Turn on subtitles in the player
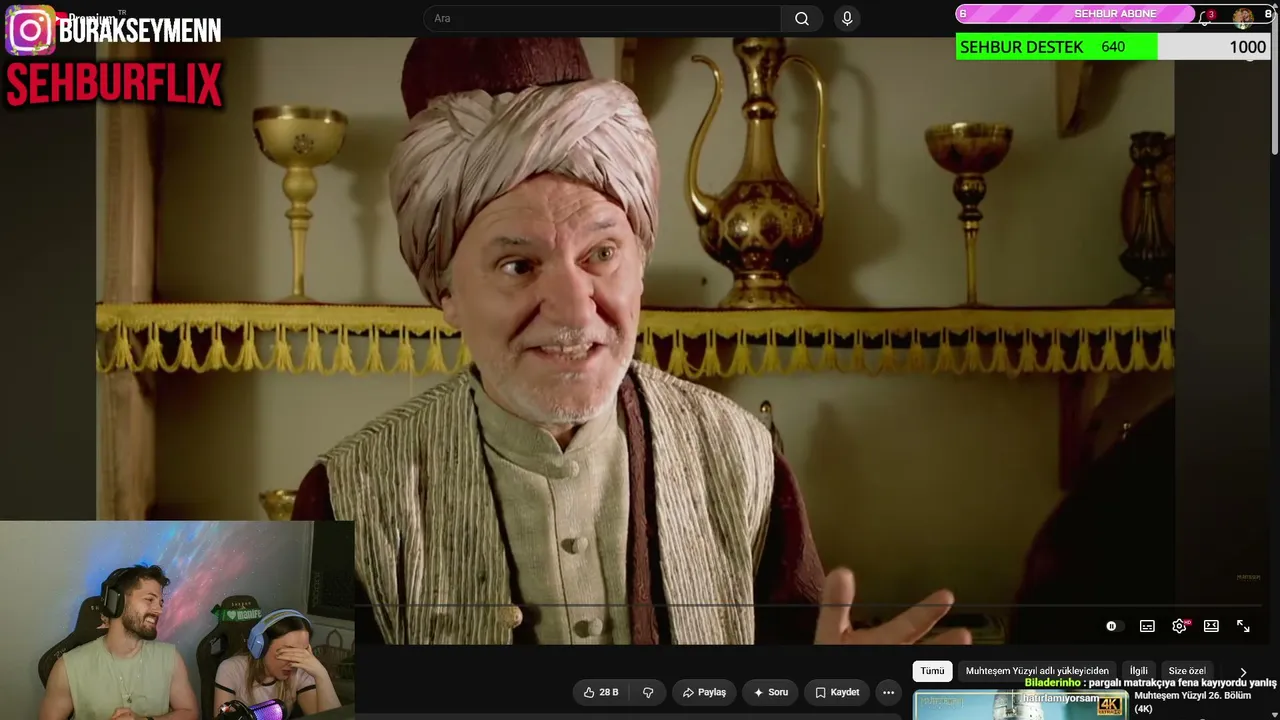The height and width of the screenshot is (720, 1280). (1147, 626)
